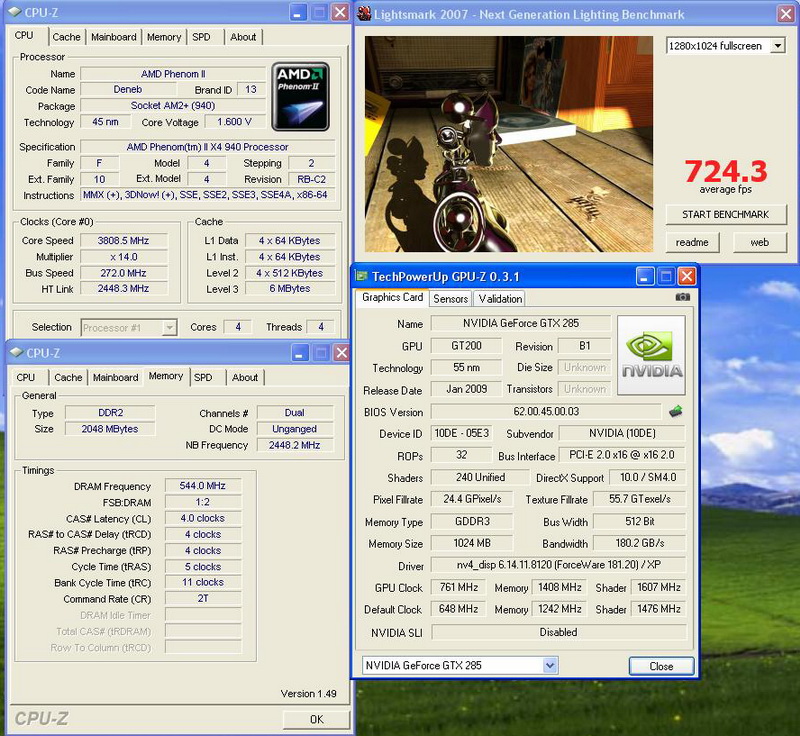Click the upper CPU-Z title bar icon
This screenshot has height=736, width=800.
[x=16, y=12]
